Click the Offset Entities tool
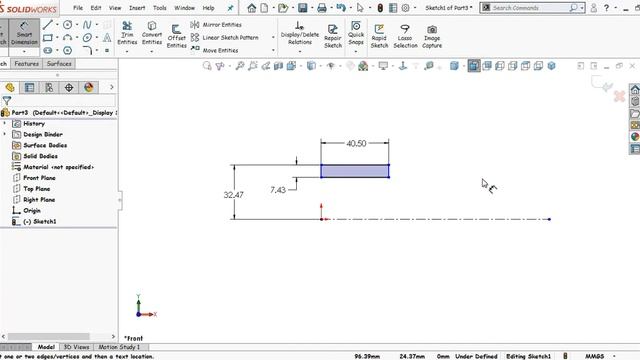Image resolution: width=640 pixels, height=360 pixels. (x=177, y=37)
